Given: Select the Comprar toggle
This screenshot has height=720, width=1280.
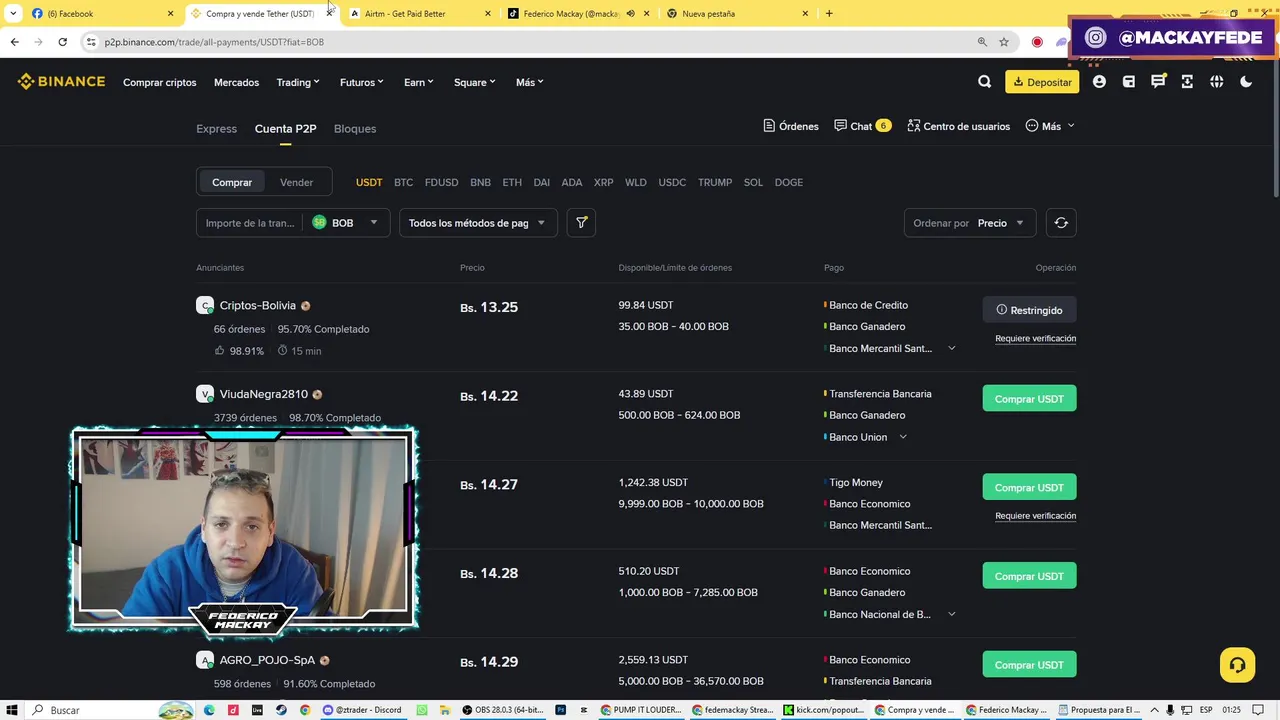Looking at the screenshot, I should (232, 182).
